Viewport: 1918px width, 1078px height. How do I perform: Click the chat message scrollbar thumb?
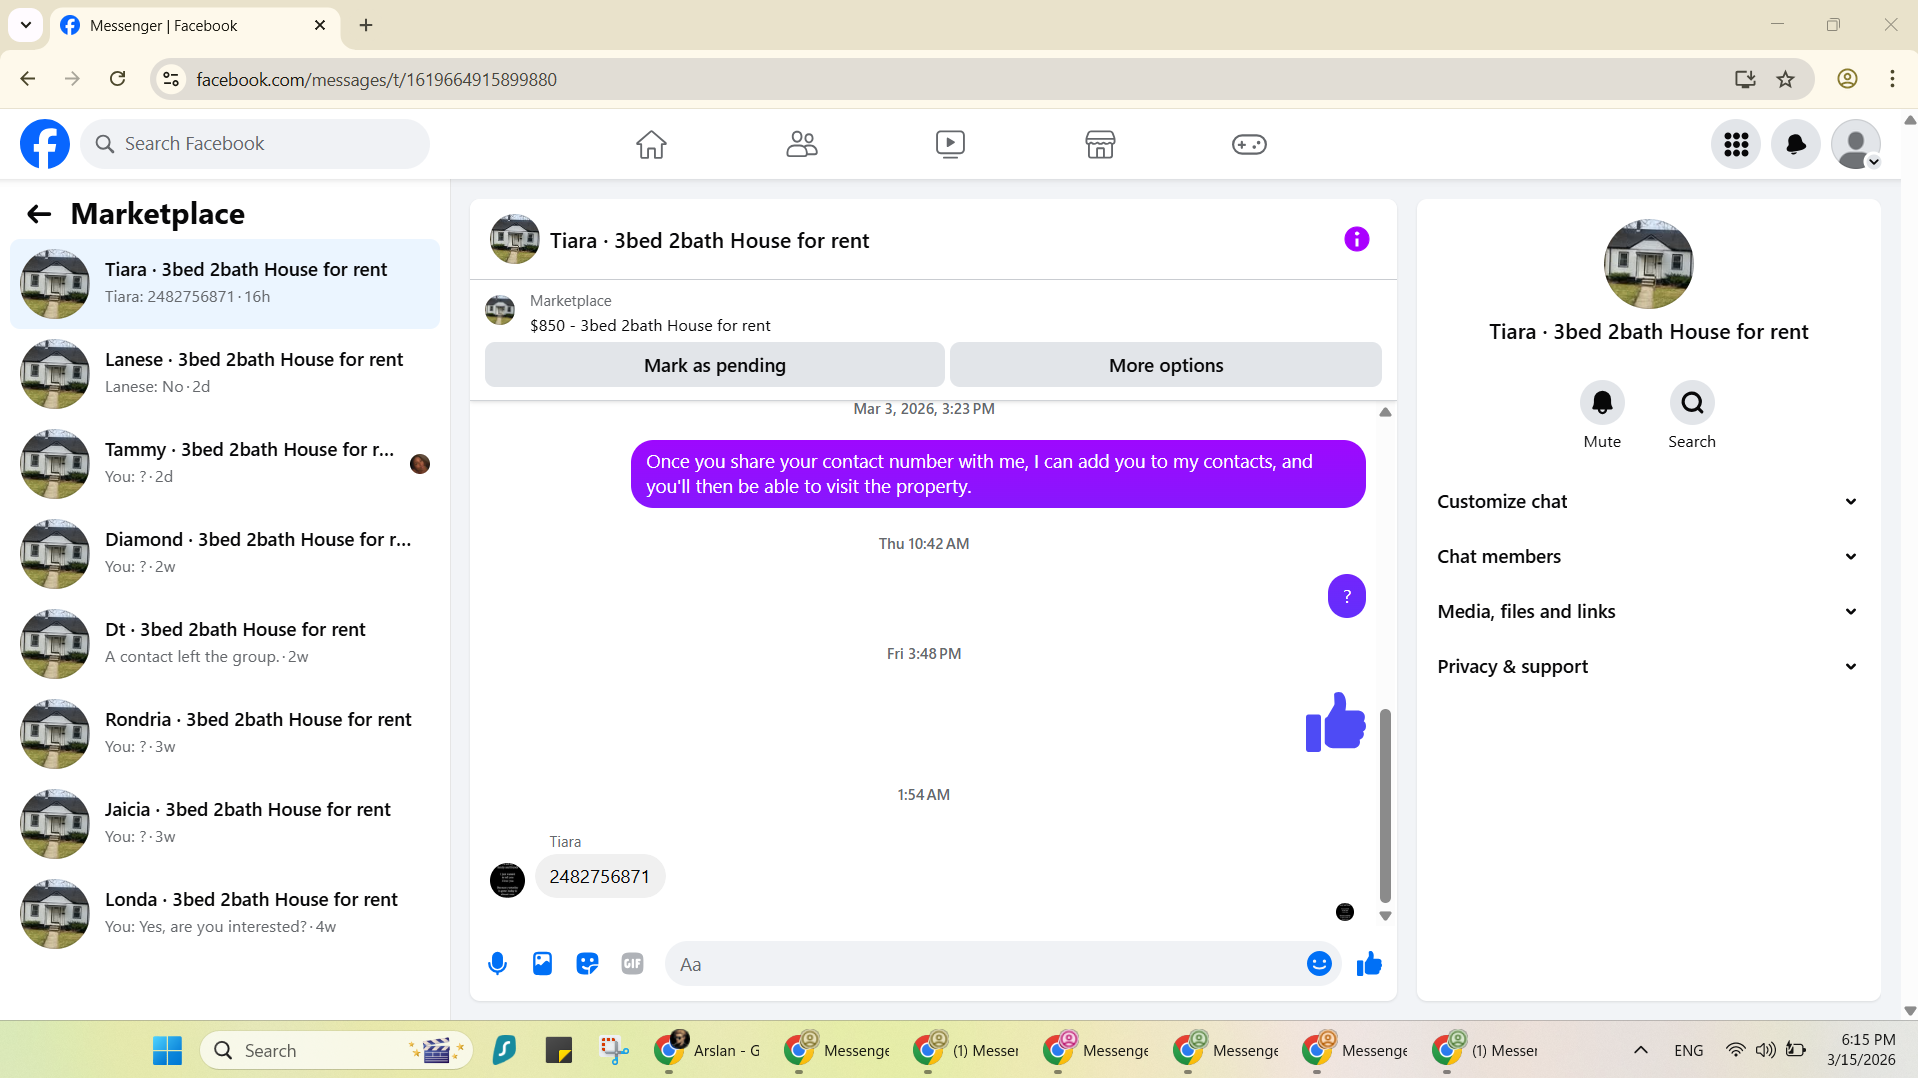[1385, 805]
